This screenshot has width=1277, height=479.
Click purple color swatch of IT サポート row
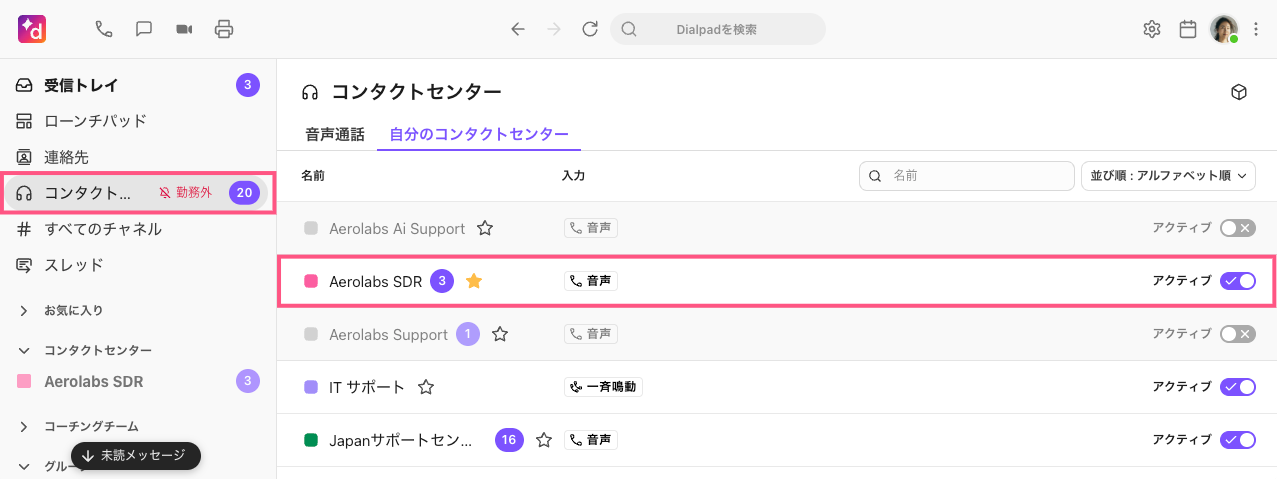(x=311, y=386)
